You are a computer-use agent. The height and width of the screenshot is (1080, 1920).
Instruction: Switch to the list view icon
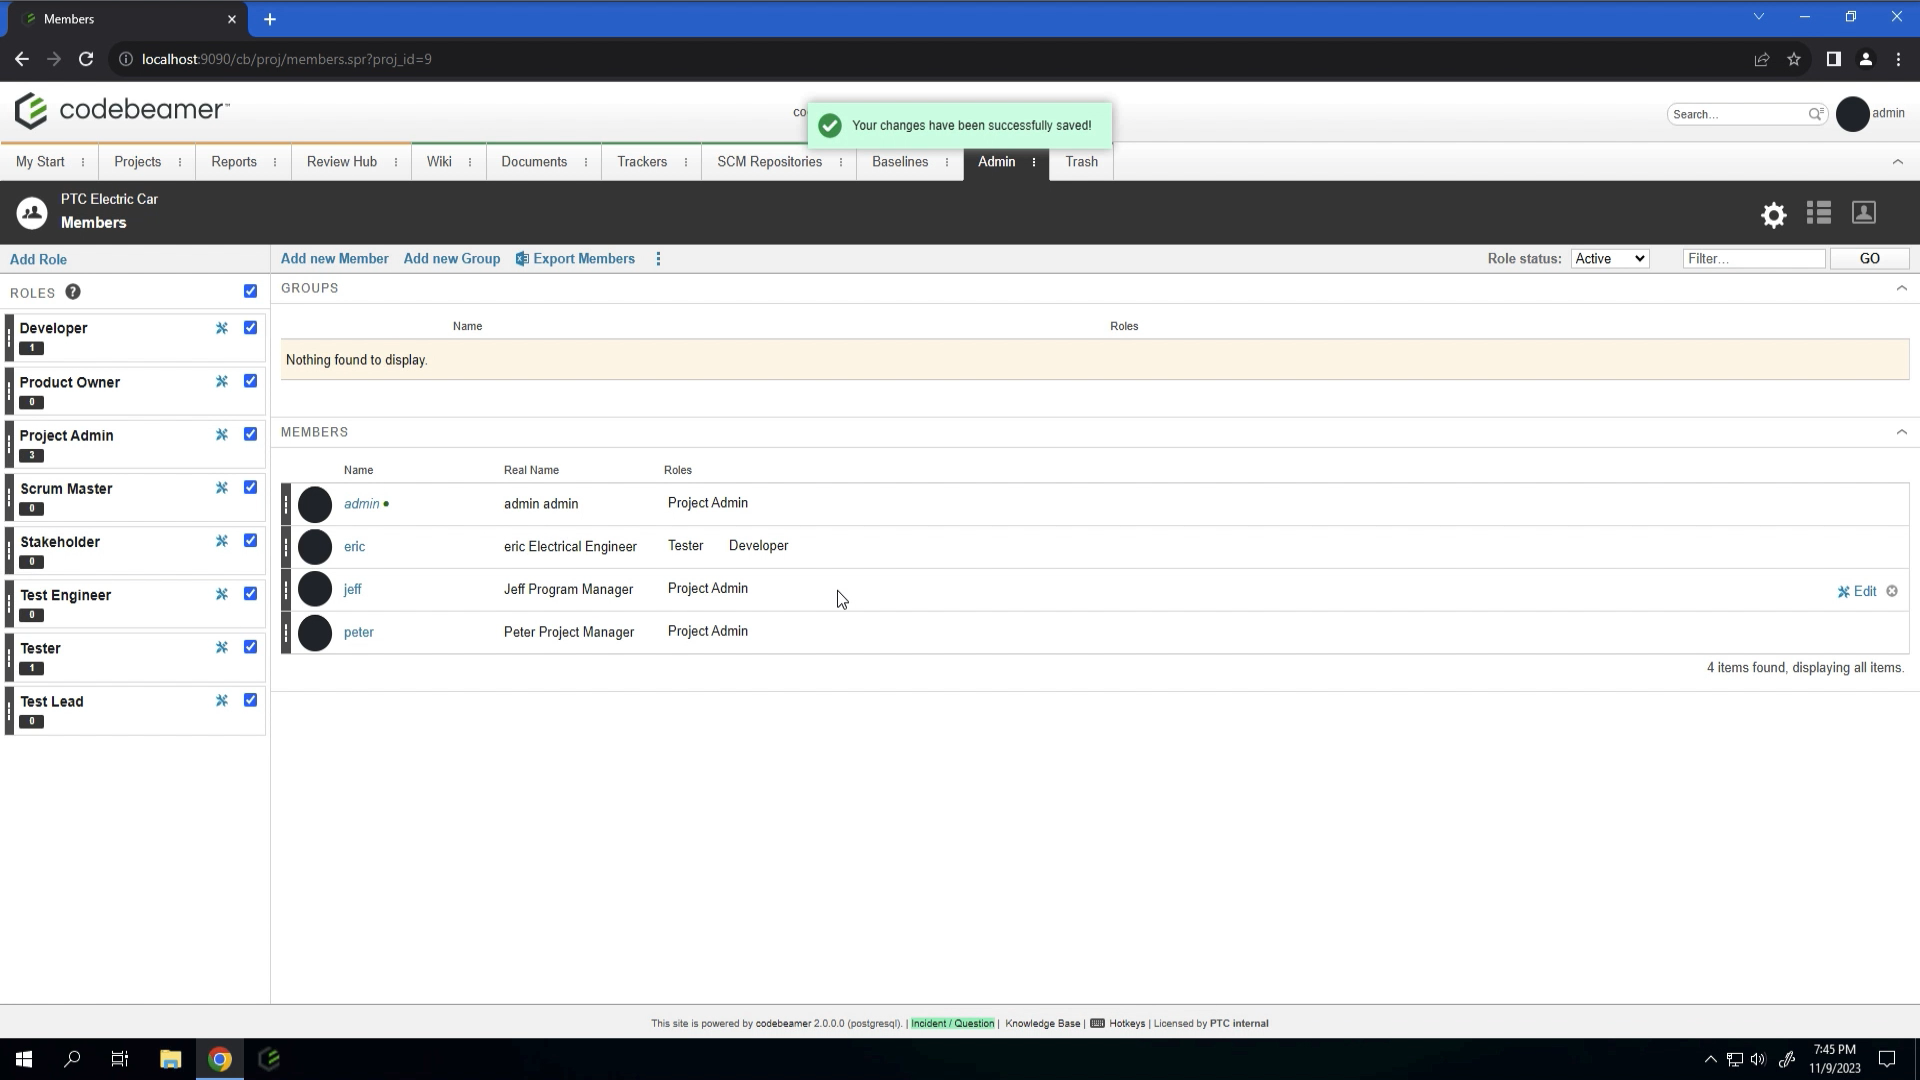point(1819,213)
